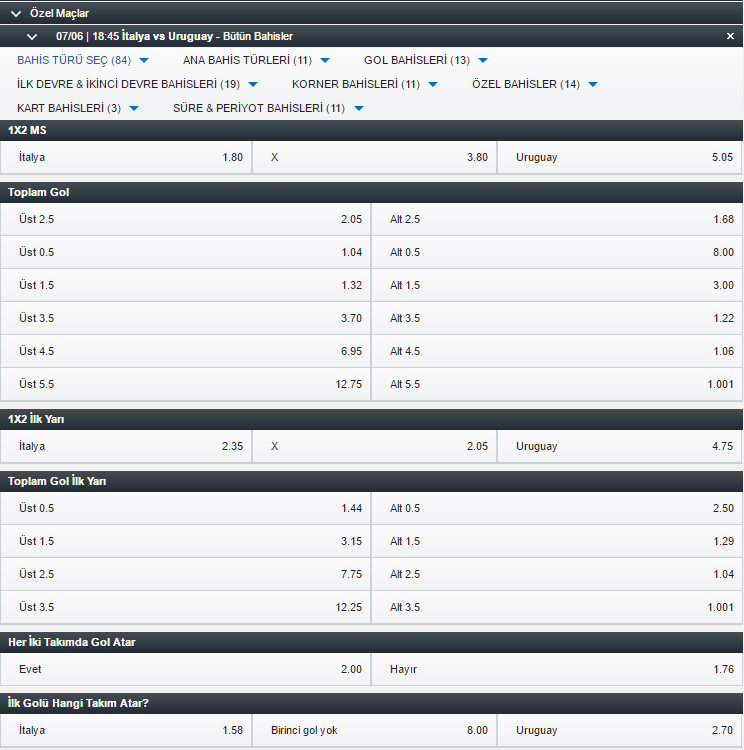The image size is (744, 750).
Task: Select Üst 2.5 at 2.05 Toplam Gol
Action: pos(186,220)
